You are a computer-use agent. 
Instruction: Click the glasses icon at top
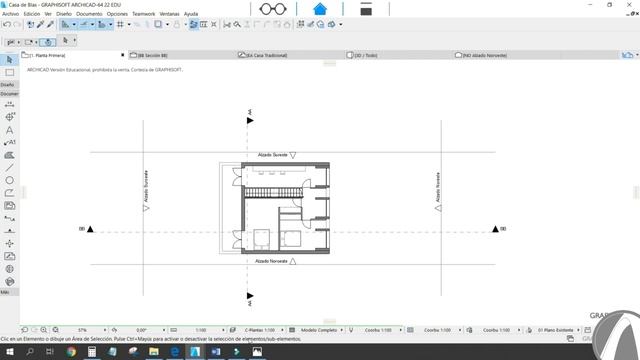click(x=273, y=9)
